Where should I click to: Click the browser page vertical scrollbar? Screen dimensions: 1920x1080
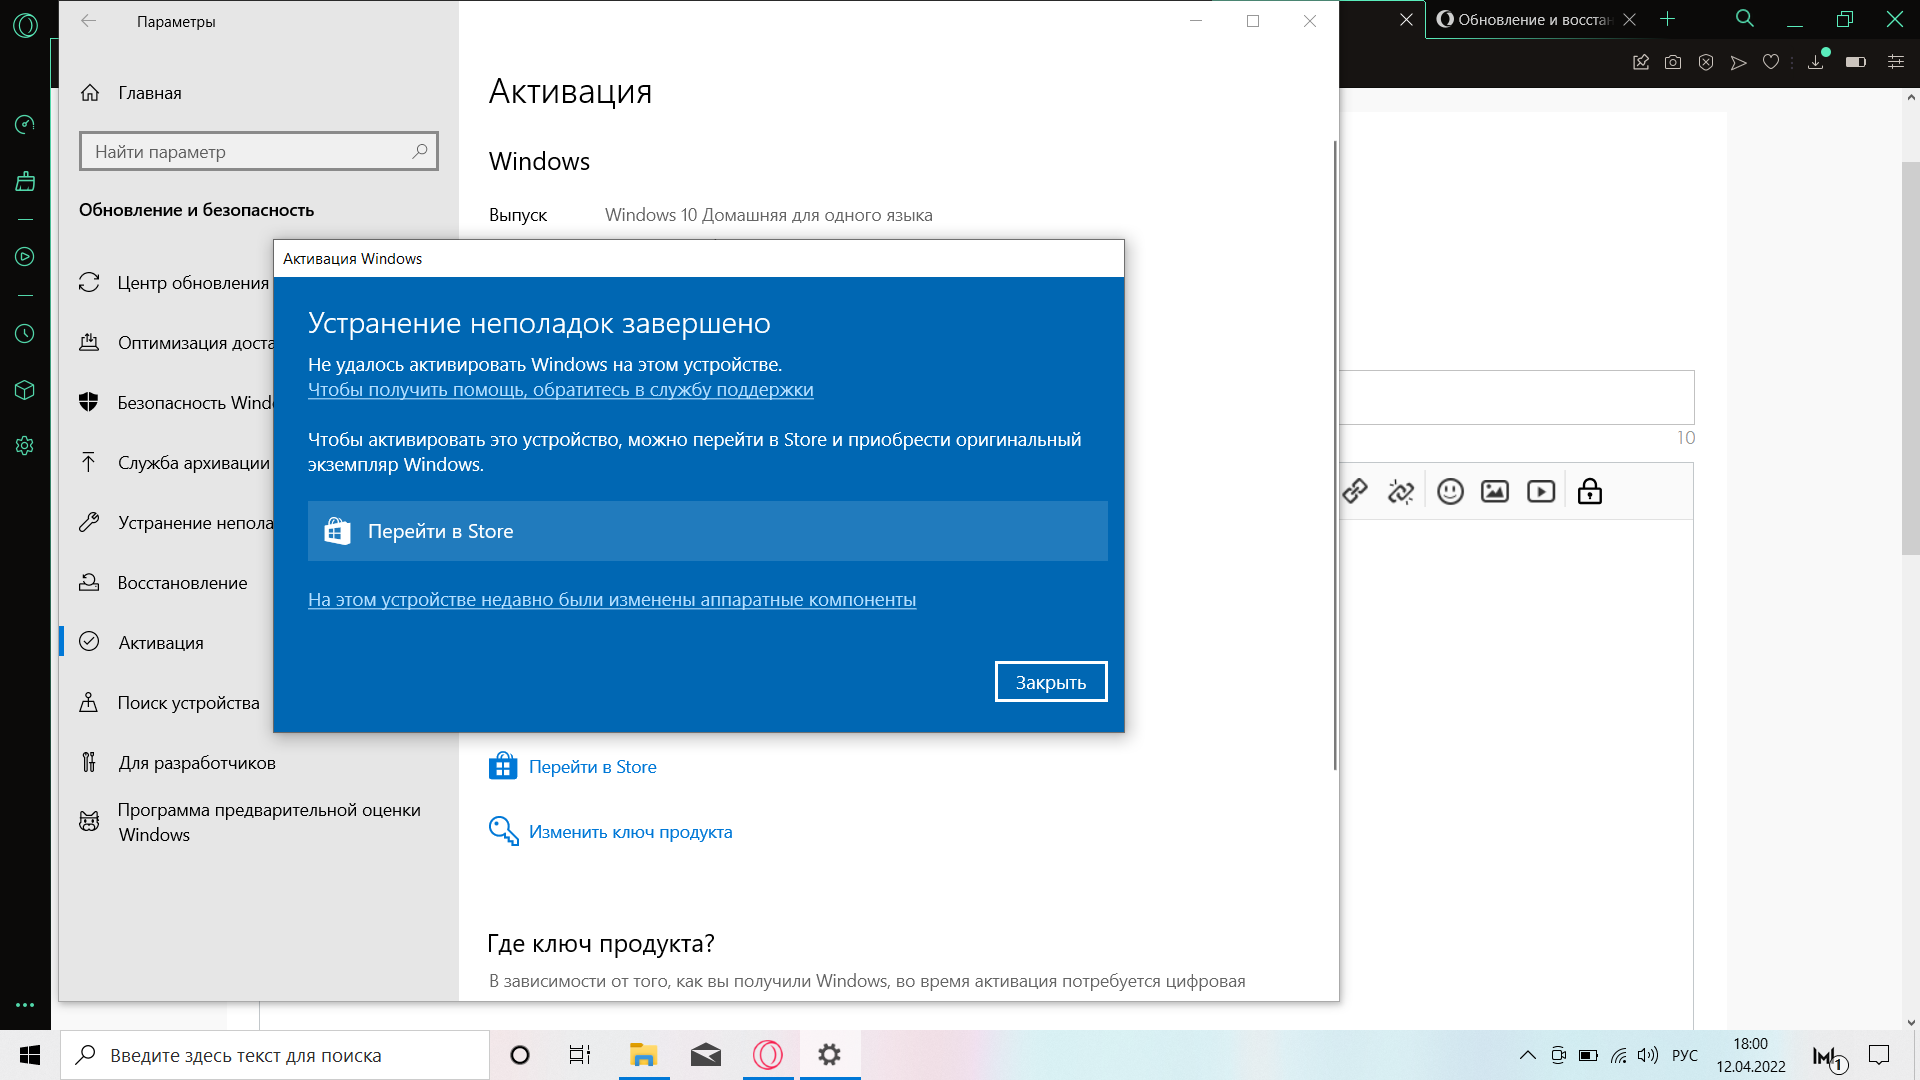click(x=1910, y=358)
